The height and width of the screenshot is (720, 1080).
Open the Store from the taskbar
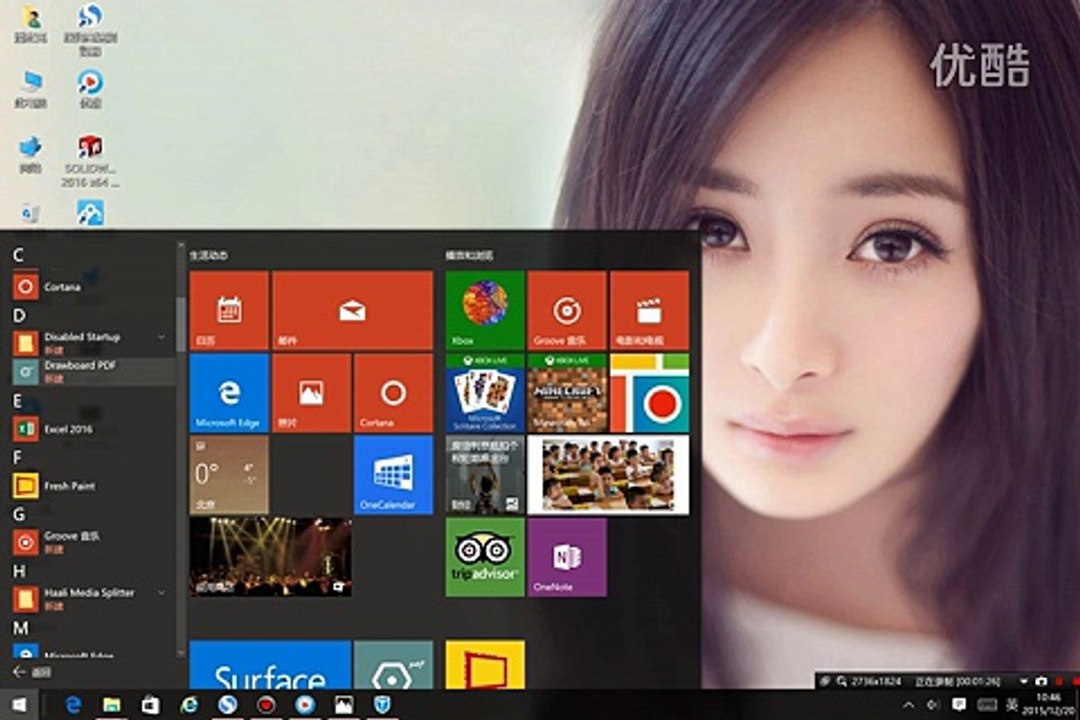[150, 705]
